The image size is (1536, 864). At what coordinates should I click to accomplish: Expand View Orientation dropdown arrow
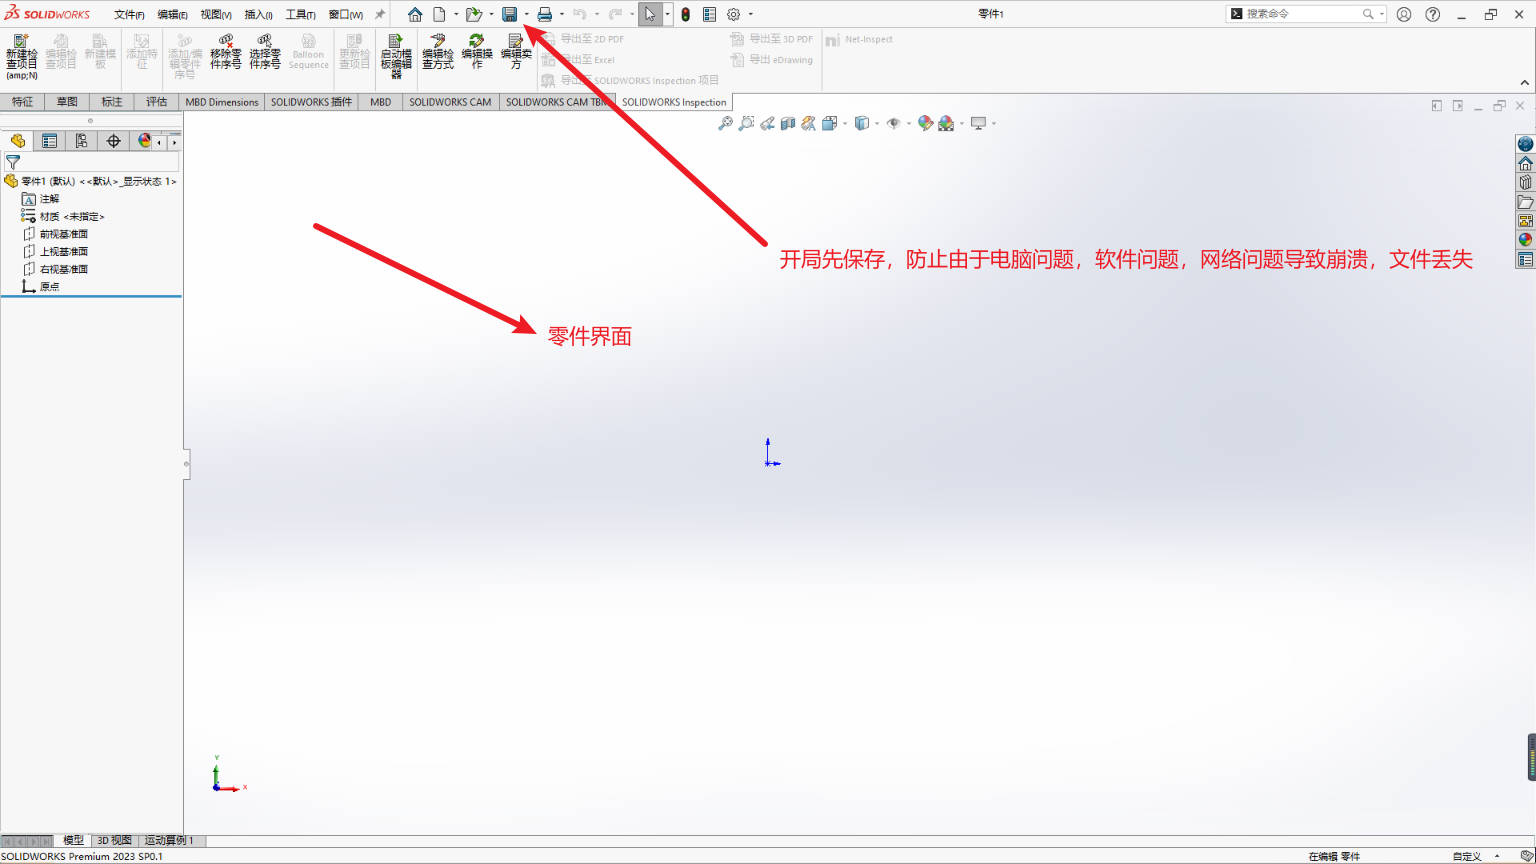click(x=845, y=123)
